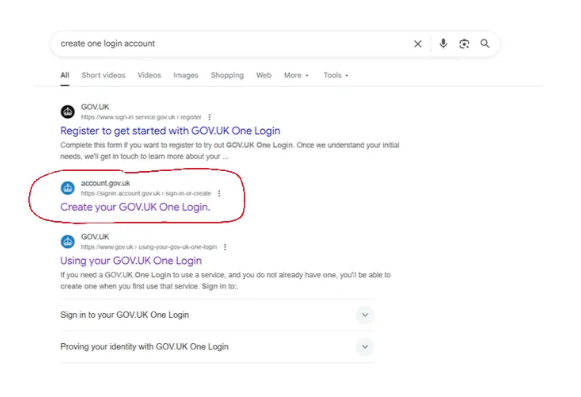This screenshot has width=581, height=397.
Task: Select the All results tab
Action: 65,75
